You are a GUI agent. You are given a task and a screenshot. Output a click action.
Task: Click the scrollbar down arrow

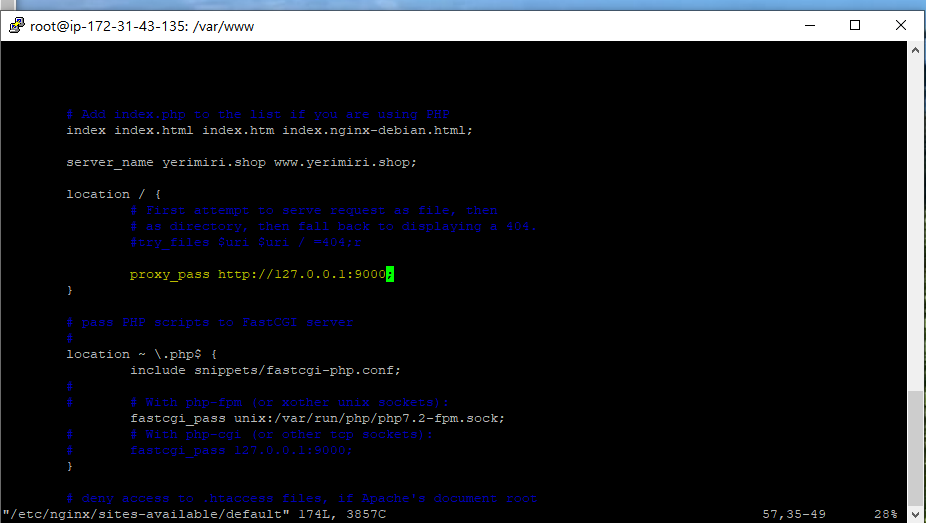point(915,514)
